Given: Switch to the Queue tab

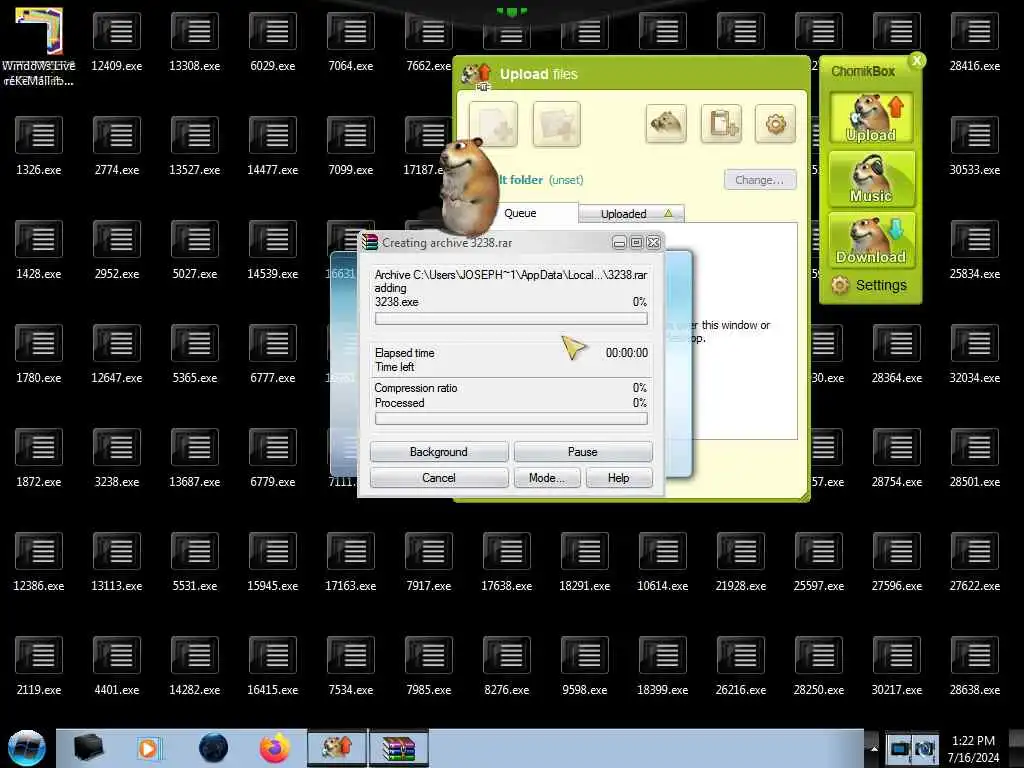Looking at the screenshot, I should [520, 213].
